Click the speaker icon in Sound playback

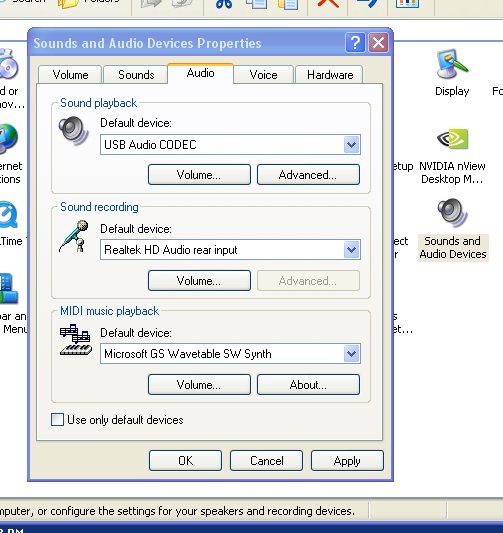point(73,131)
